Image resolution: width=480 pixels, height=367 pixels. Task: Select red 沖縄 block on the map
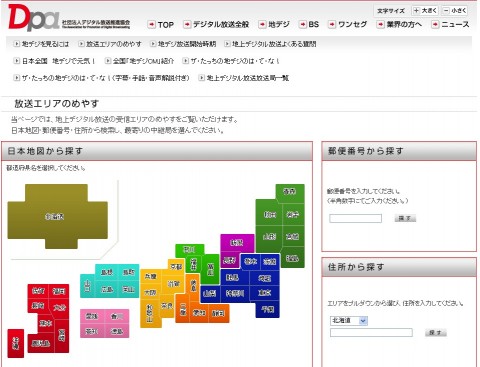[16, 343]
